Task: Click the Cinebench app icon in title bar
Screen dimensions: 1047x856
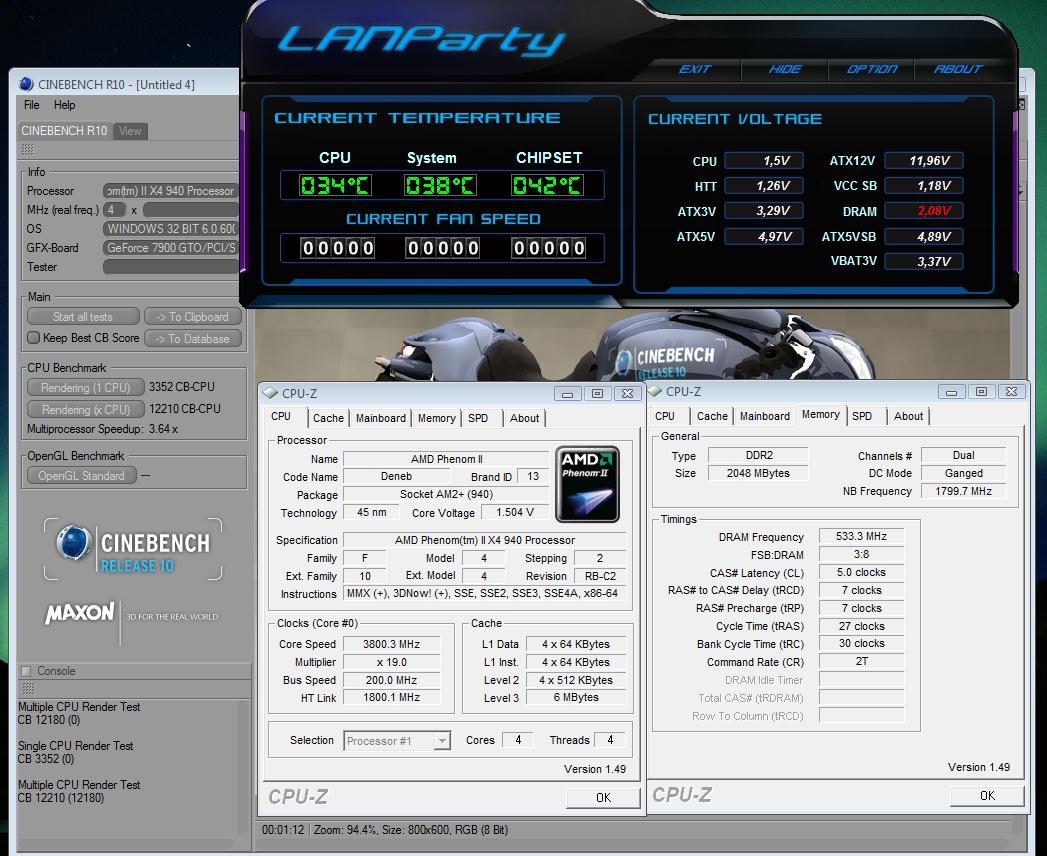Action: click(27, 84)
